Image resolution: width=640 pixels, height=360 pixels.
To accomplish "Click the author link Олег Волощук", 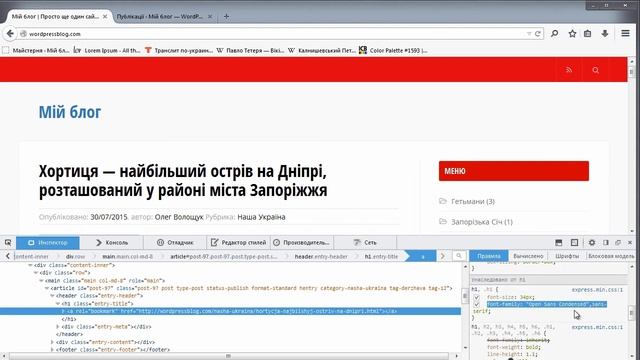I will click(179, 217).
